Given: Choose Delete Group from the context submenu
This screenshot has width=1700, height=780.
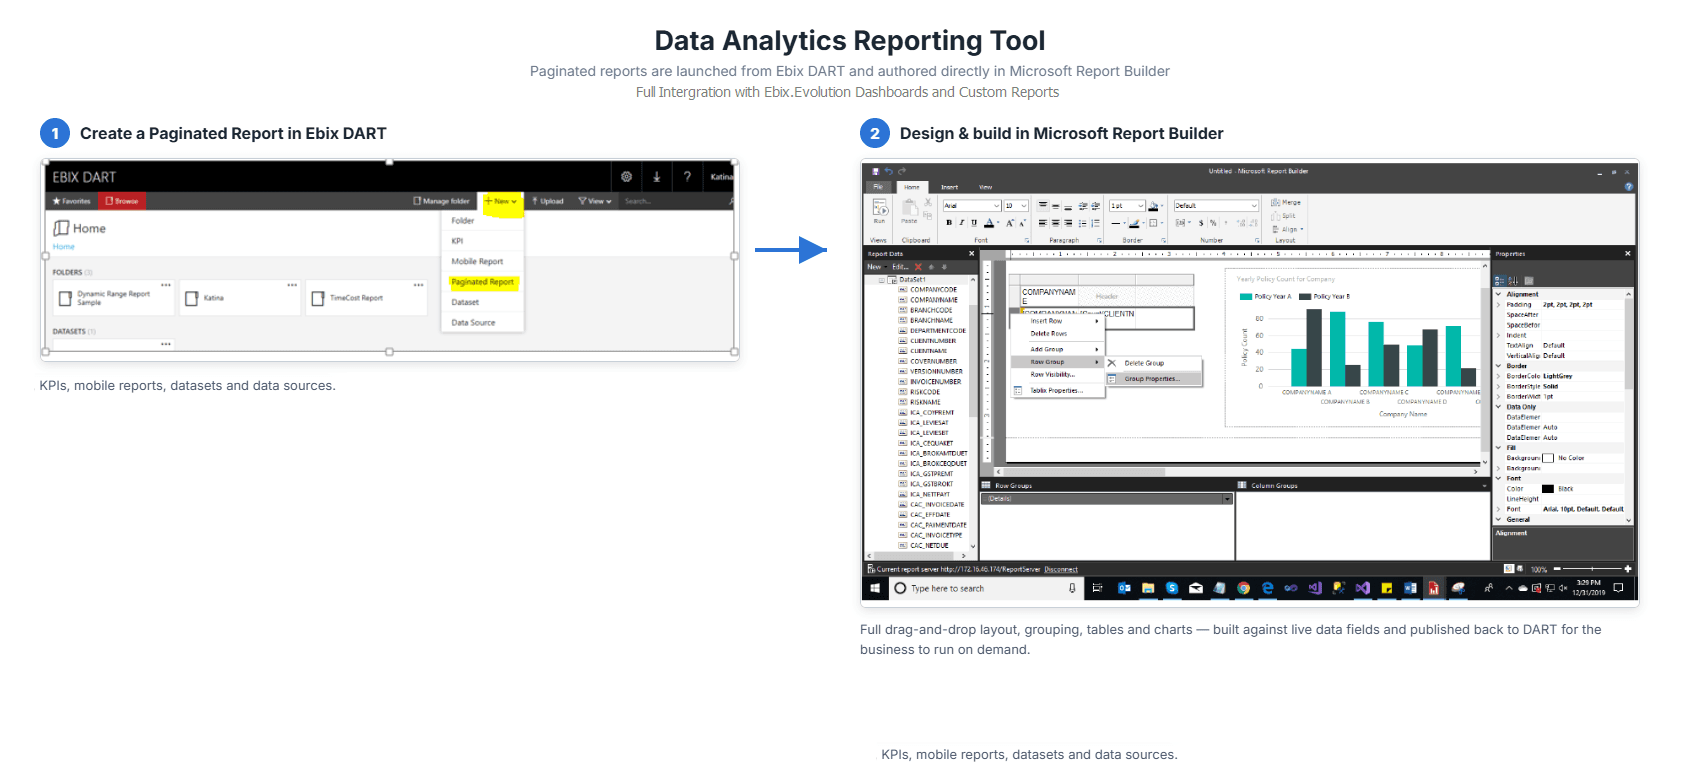Looking at the screenshot, I should click(1153, 363).
